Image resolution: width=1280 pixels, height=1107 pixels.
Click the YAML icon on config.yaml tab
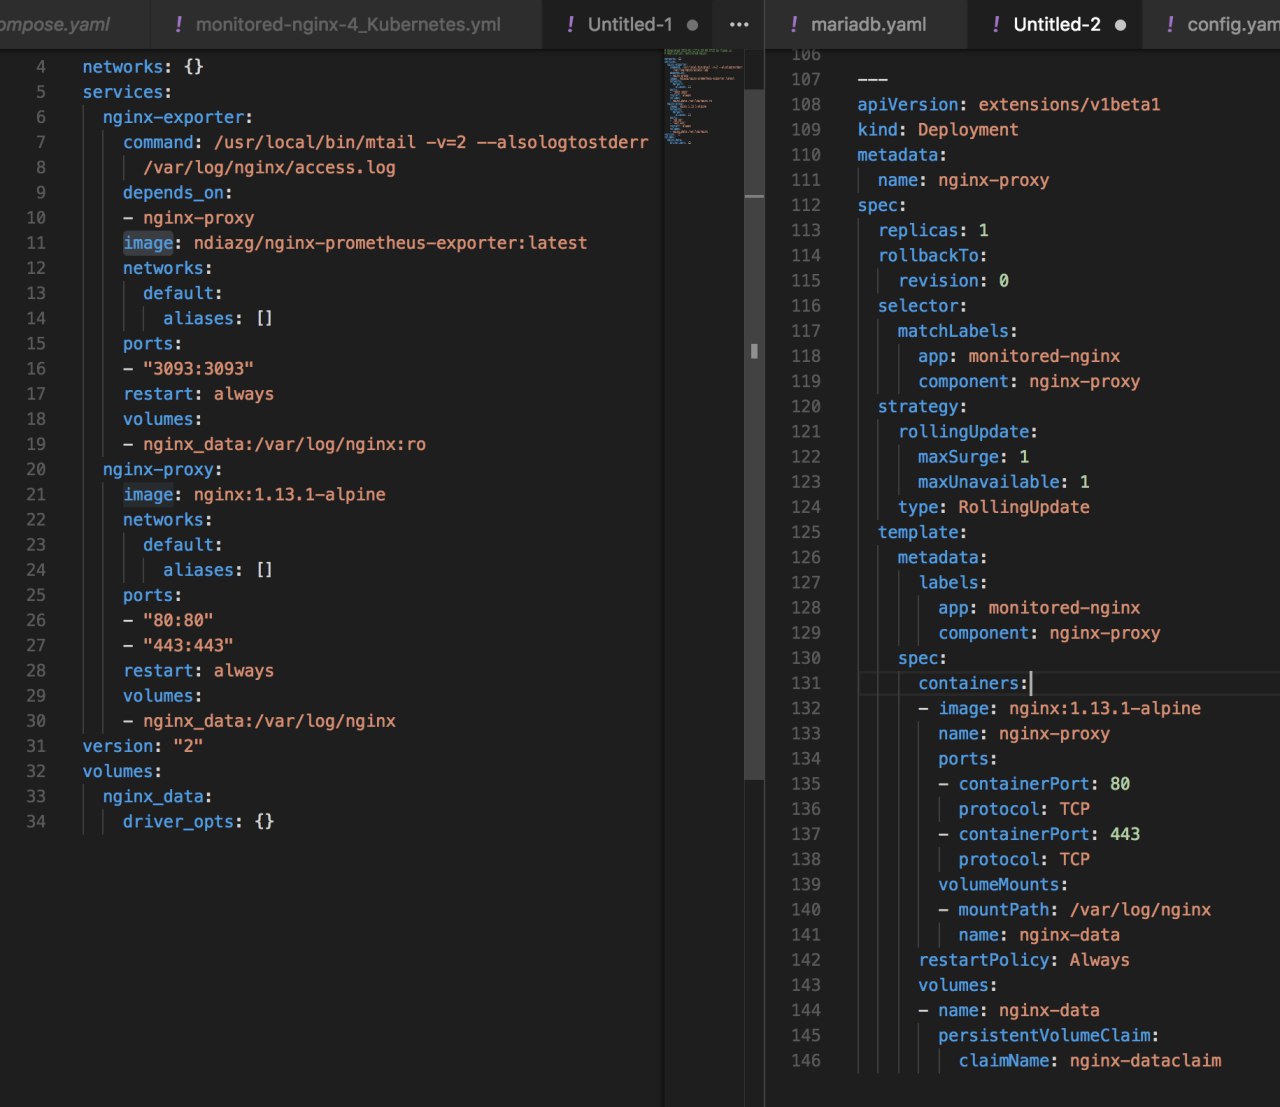pos(1170,25)
